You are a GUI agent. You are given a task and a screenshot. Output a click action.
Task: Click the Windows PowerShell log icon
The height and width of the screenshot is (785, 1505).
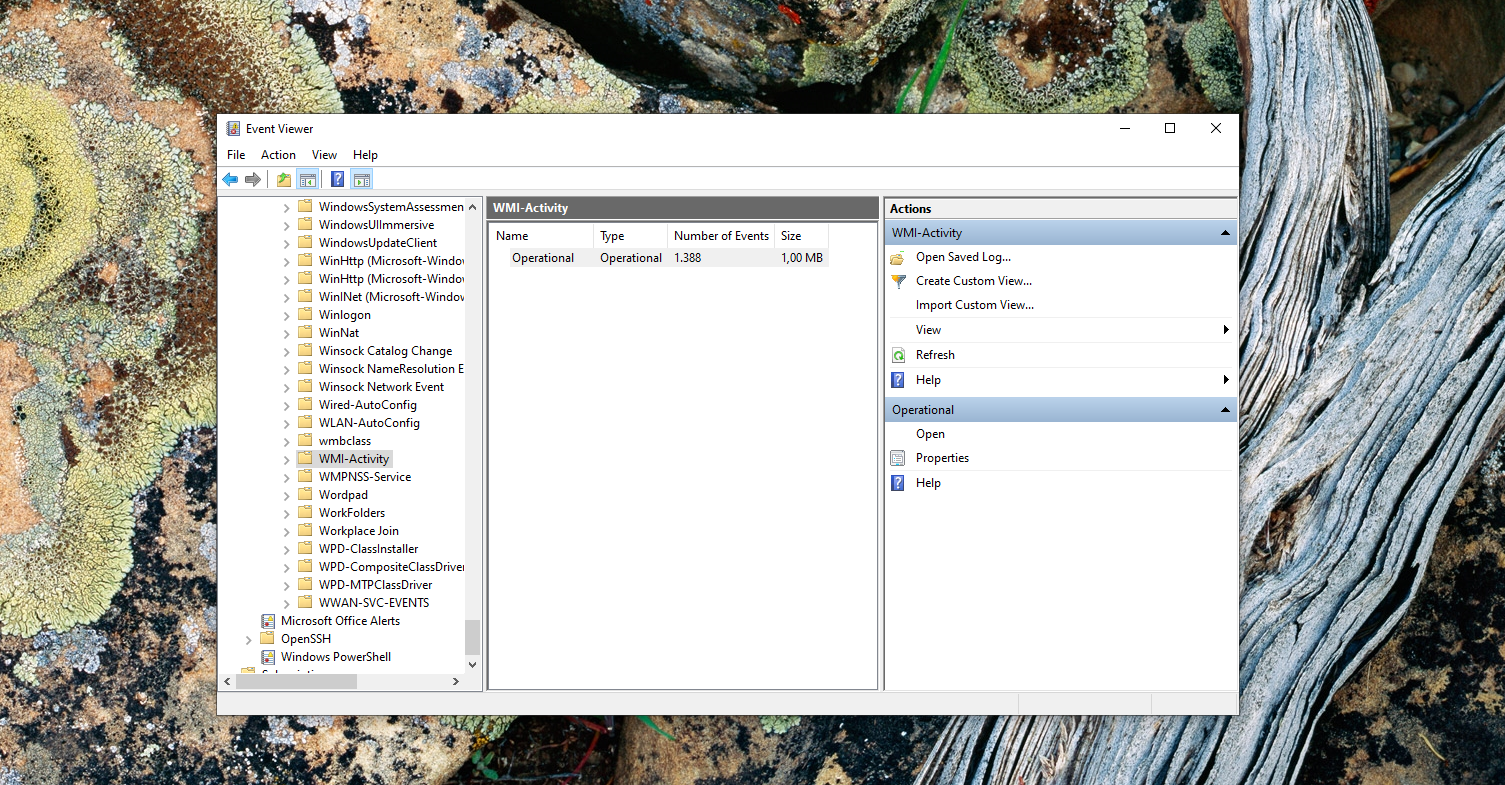[268, 657]
